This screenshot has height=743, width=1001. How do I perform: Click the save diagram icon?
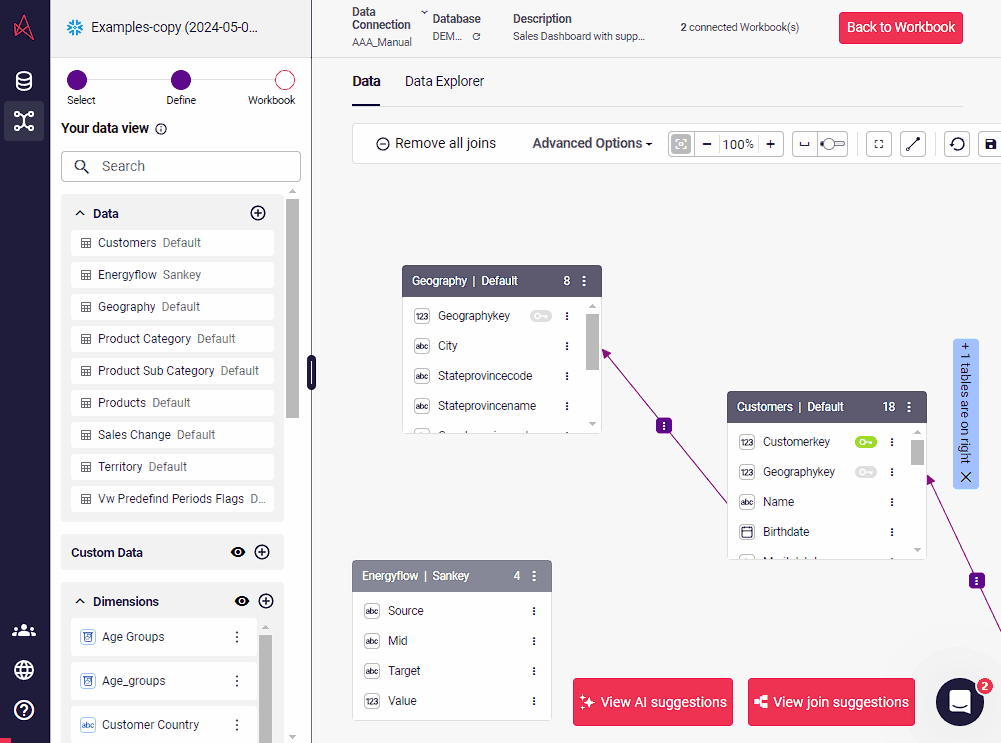[x=990, y=144]
